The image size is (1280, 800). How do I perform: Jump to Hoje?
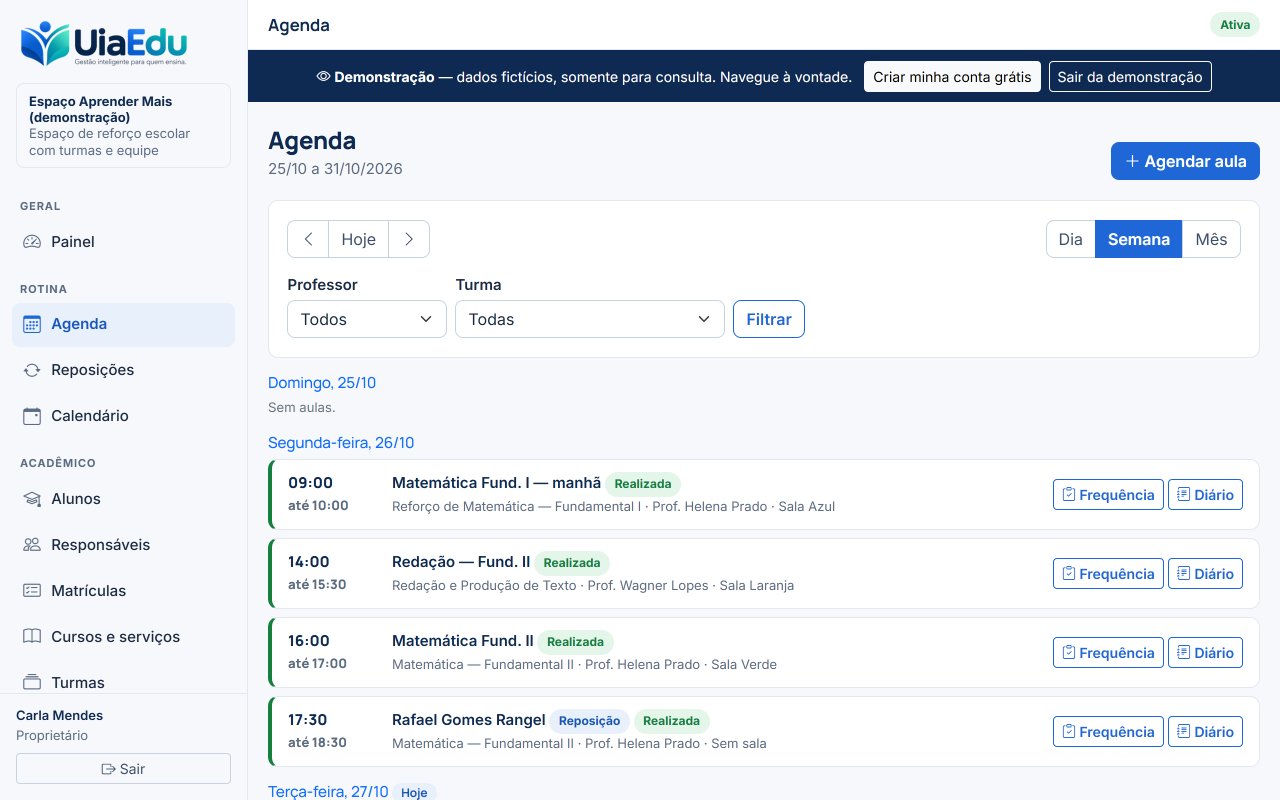click(359, 239)
